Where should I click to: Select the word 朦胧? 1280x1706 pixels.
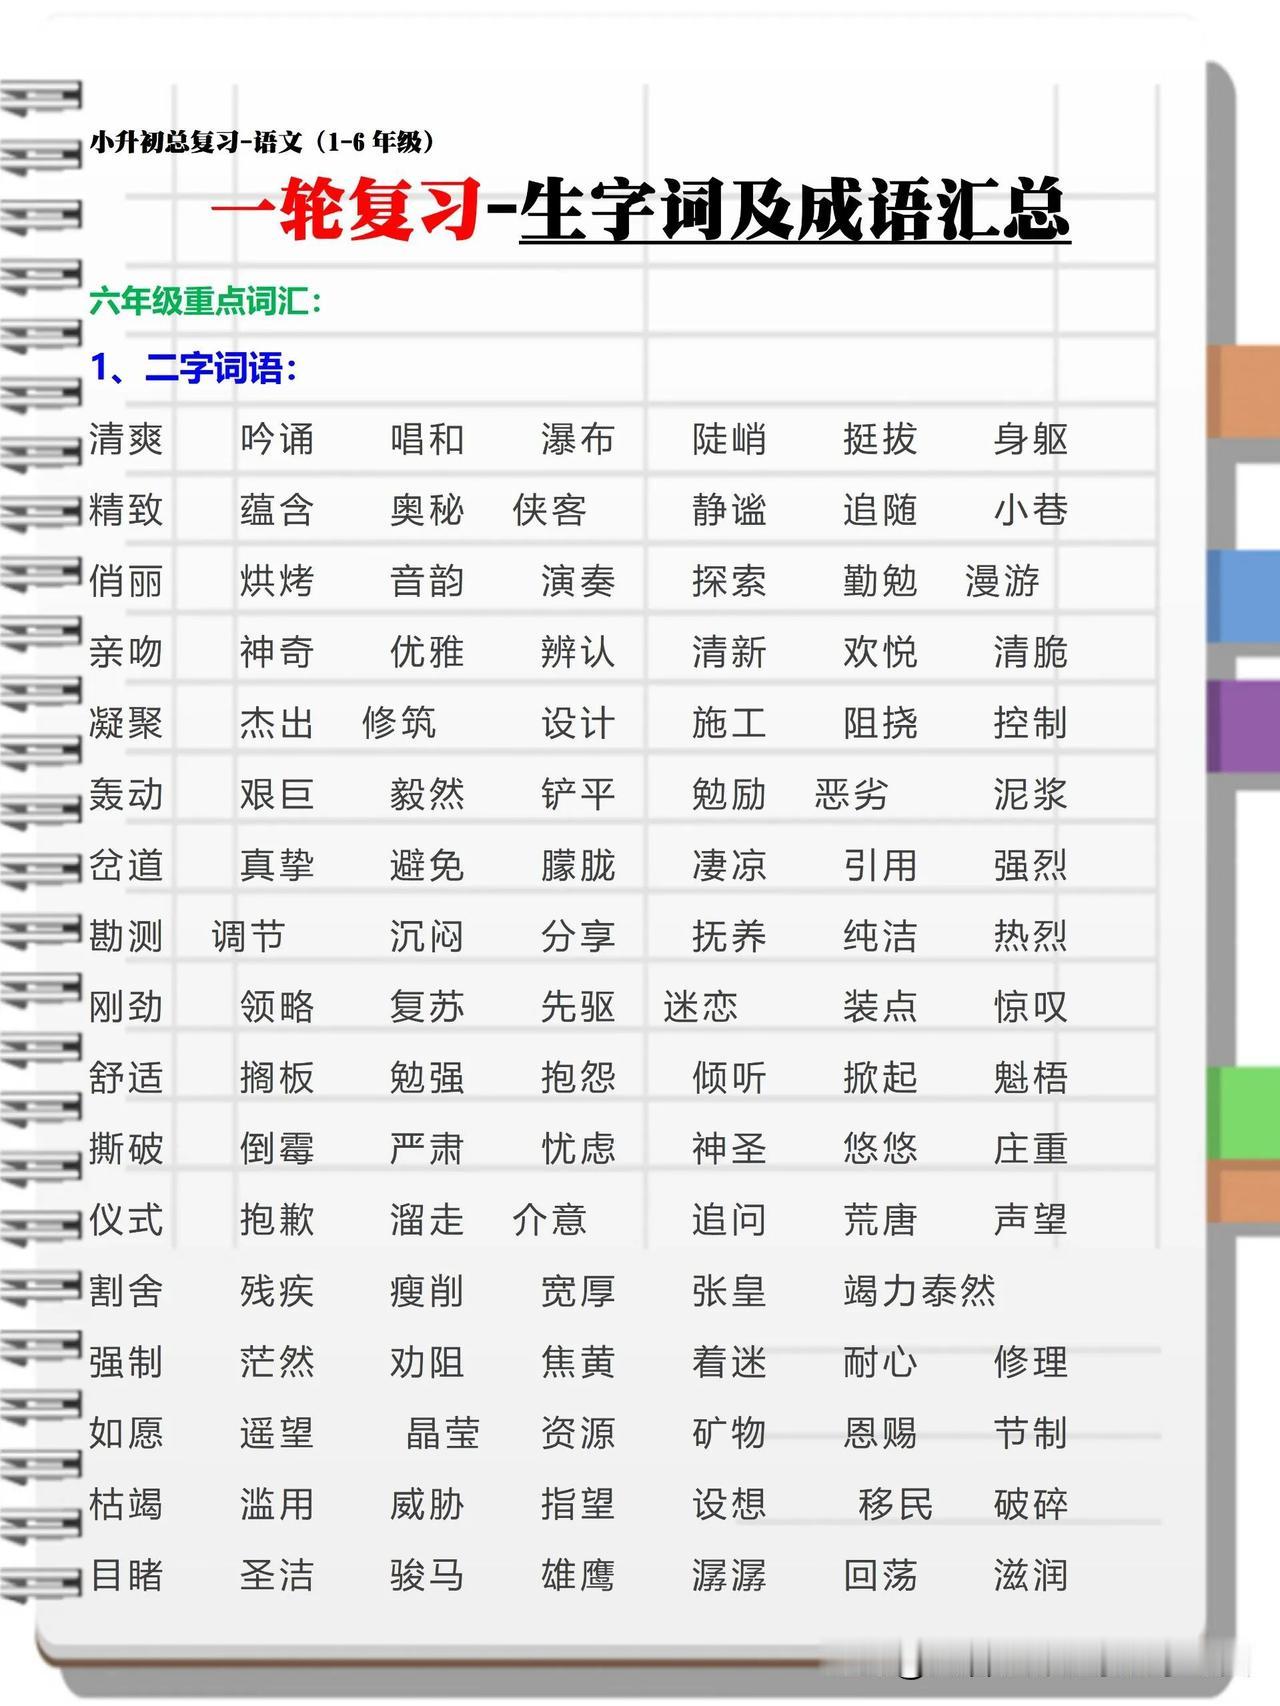coord(578,865)
